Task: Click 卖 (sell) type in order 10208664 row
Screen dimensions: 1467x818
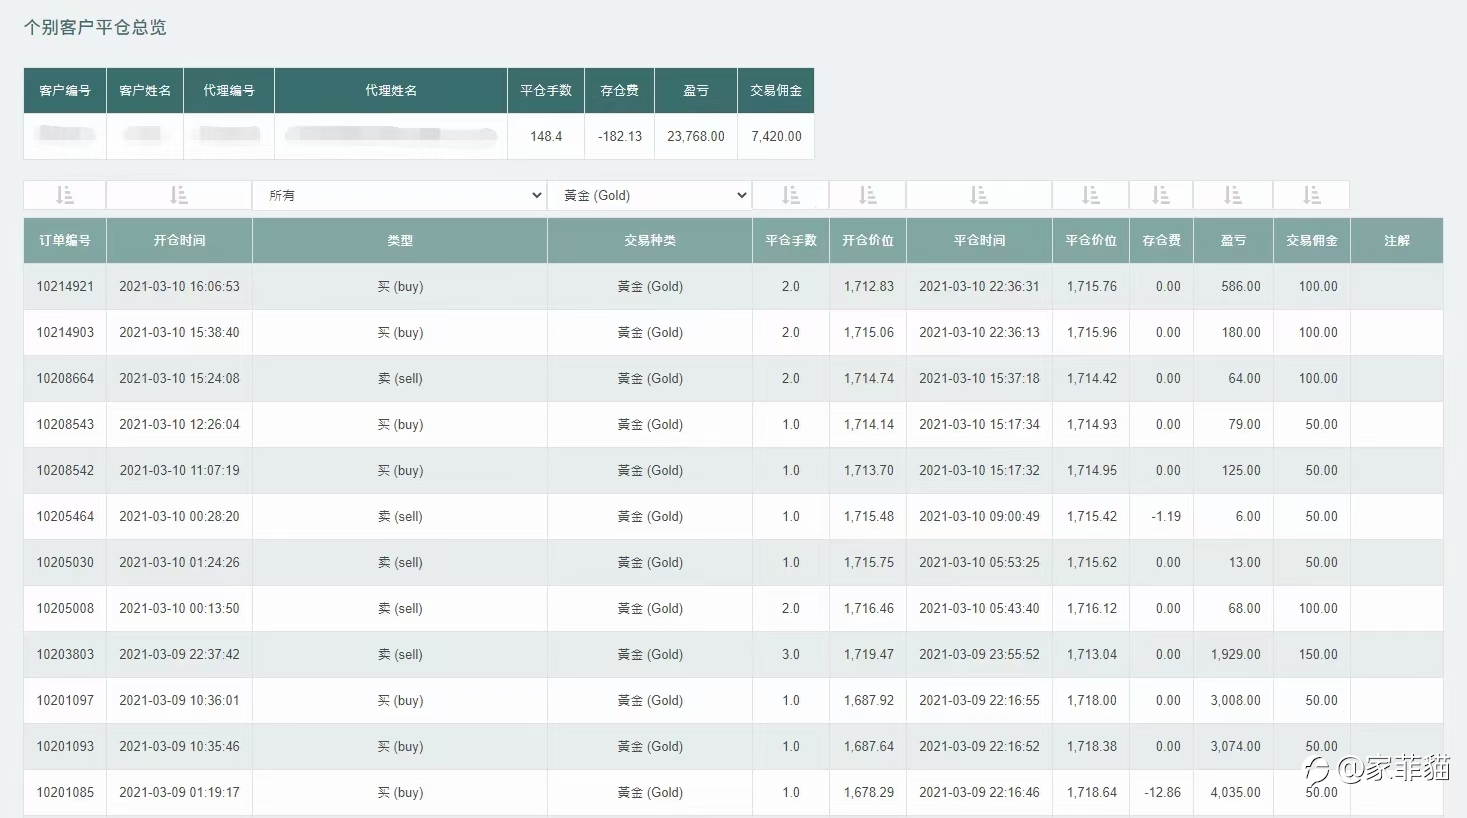Action: (400, 378)
